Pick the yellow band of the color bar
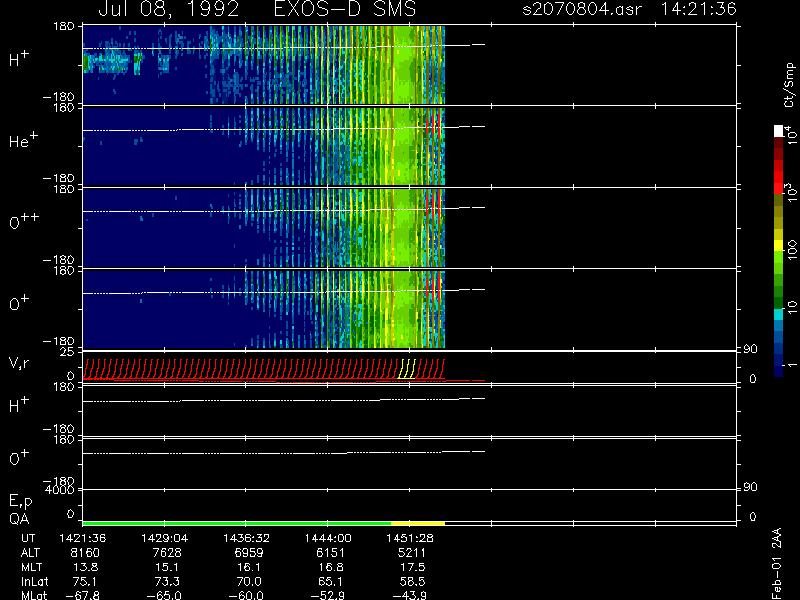 779,246
